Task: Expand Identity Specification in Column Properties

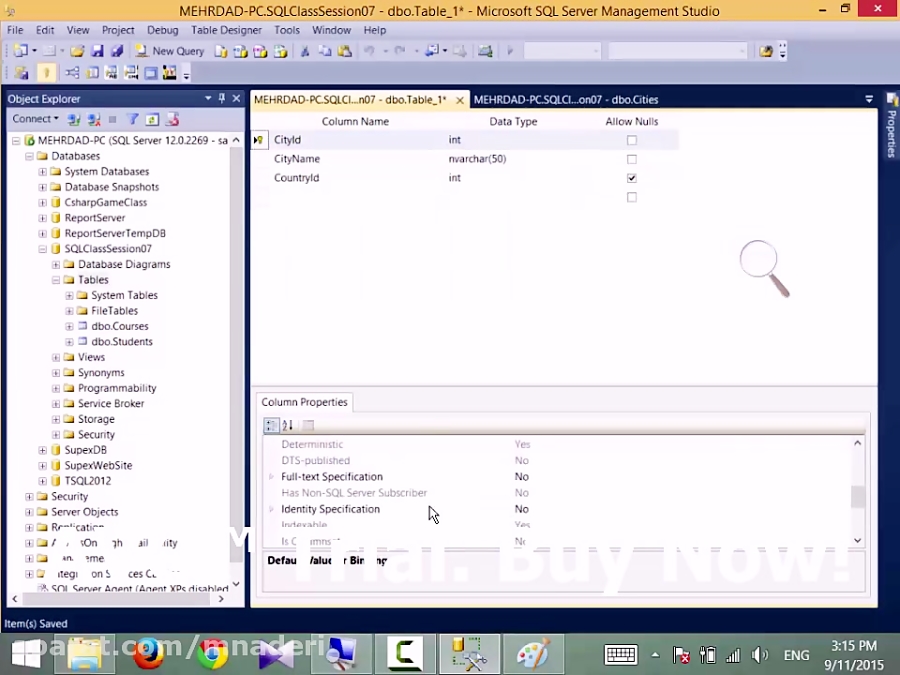Action: (271, 509)
